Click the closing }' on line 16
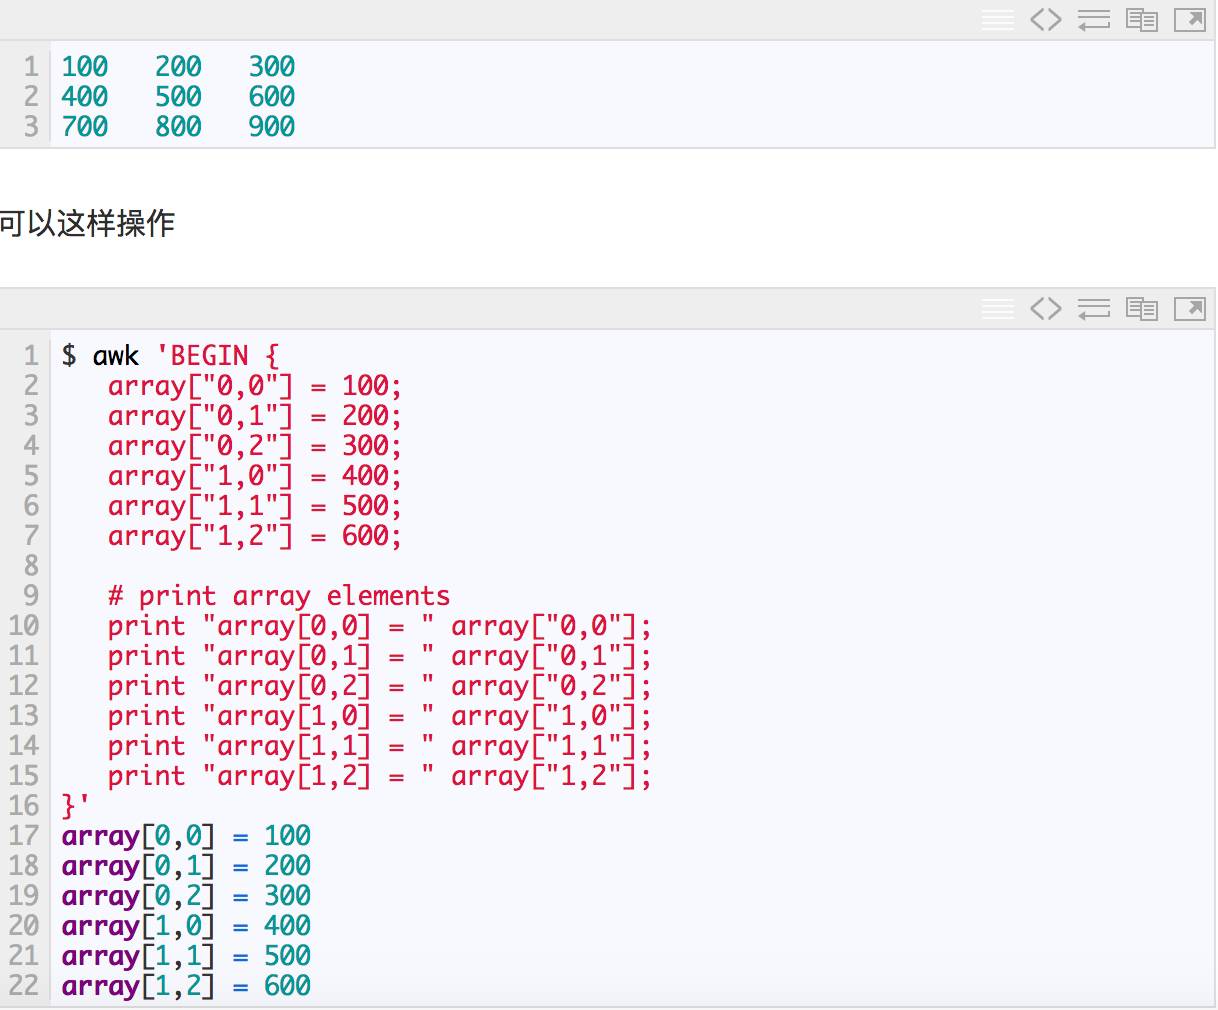This screenshot has height=1010, width=1218. point(75,806)
